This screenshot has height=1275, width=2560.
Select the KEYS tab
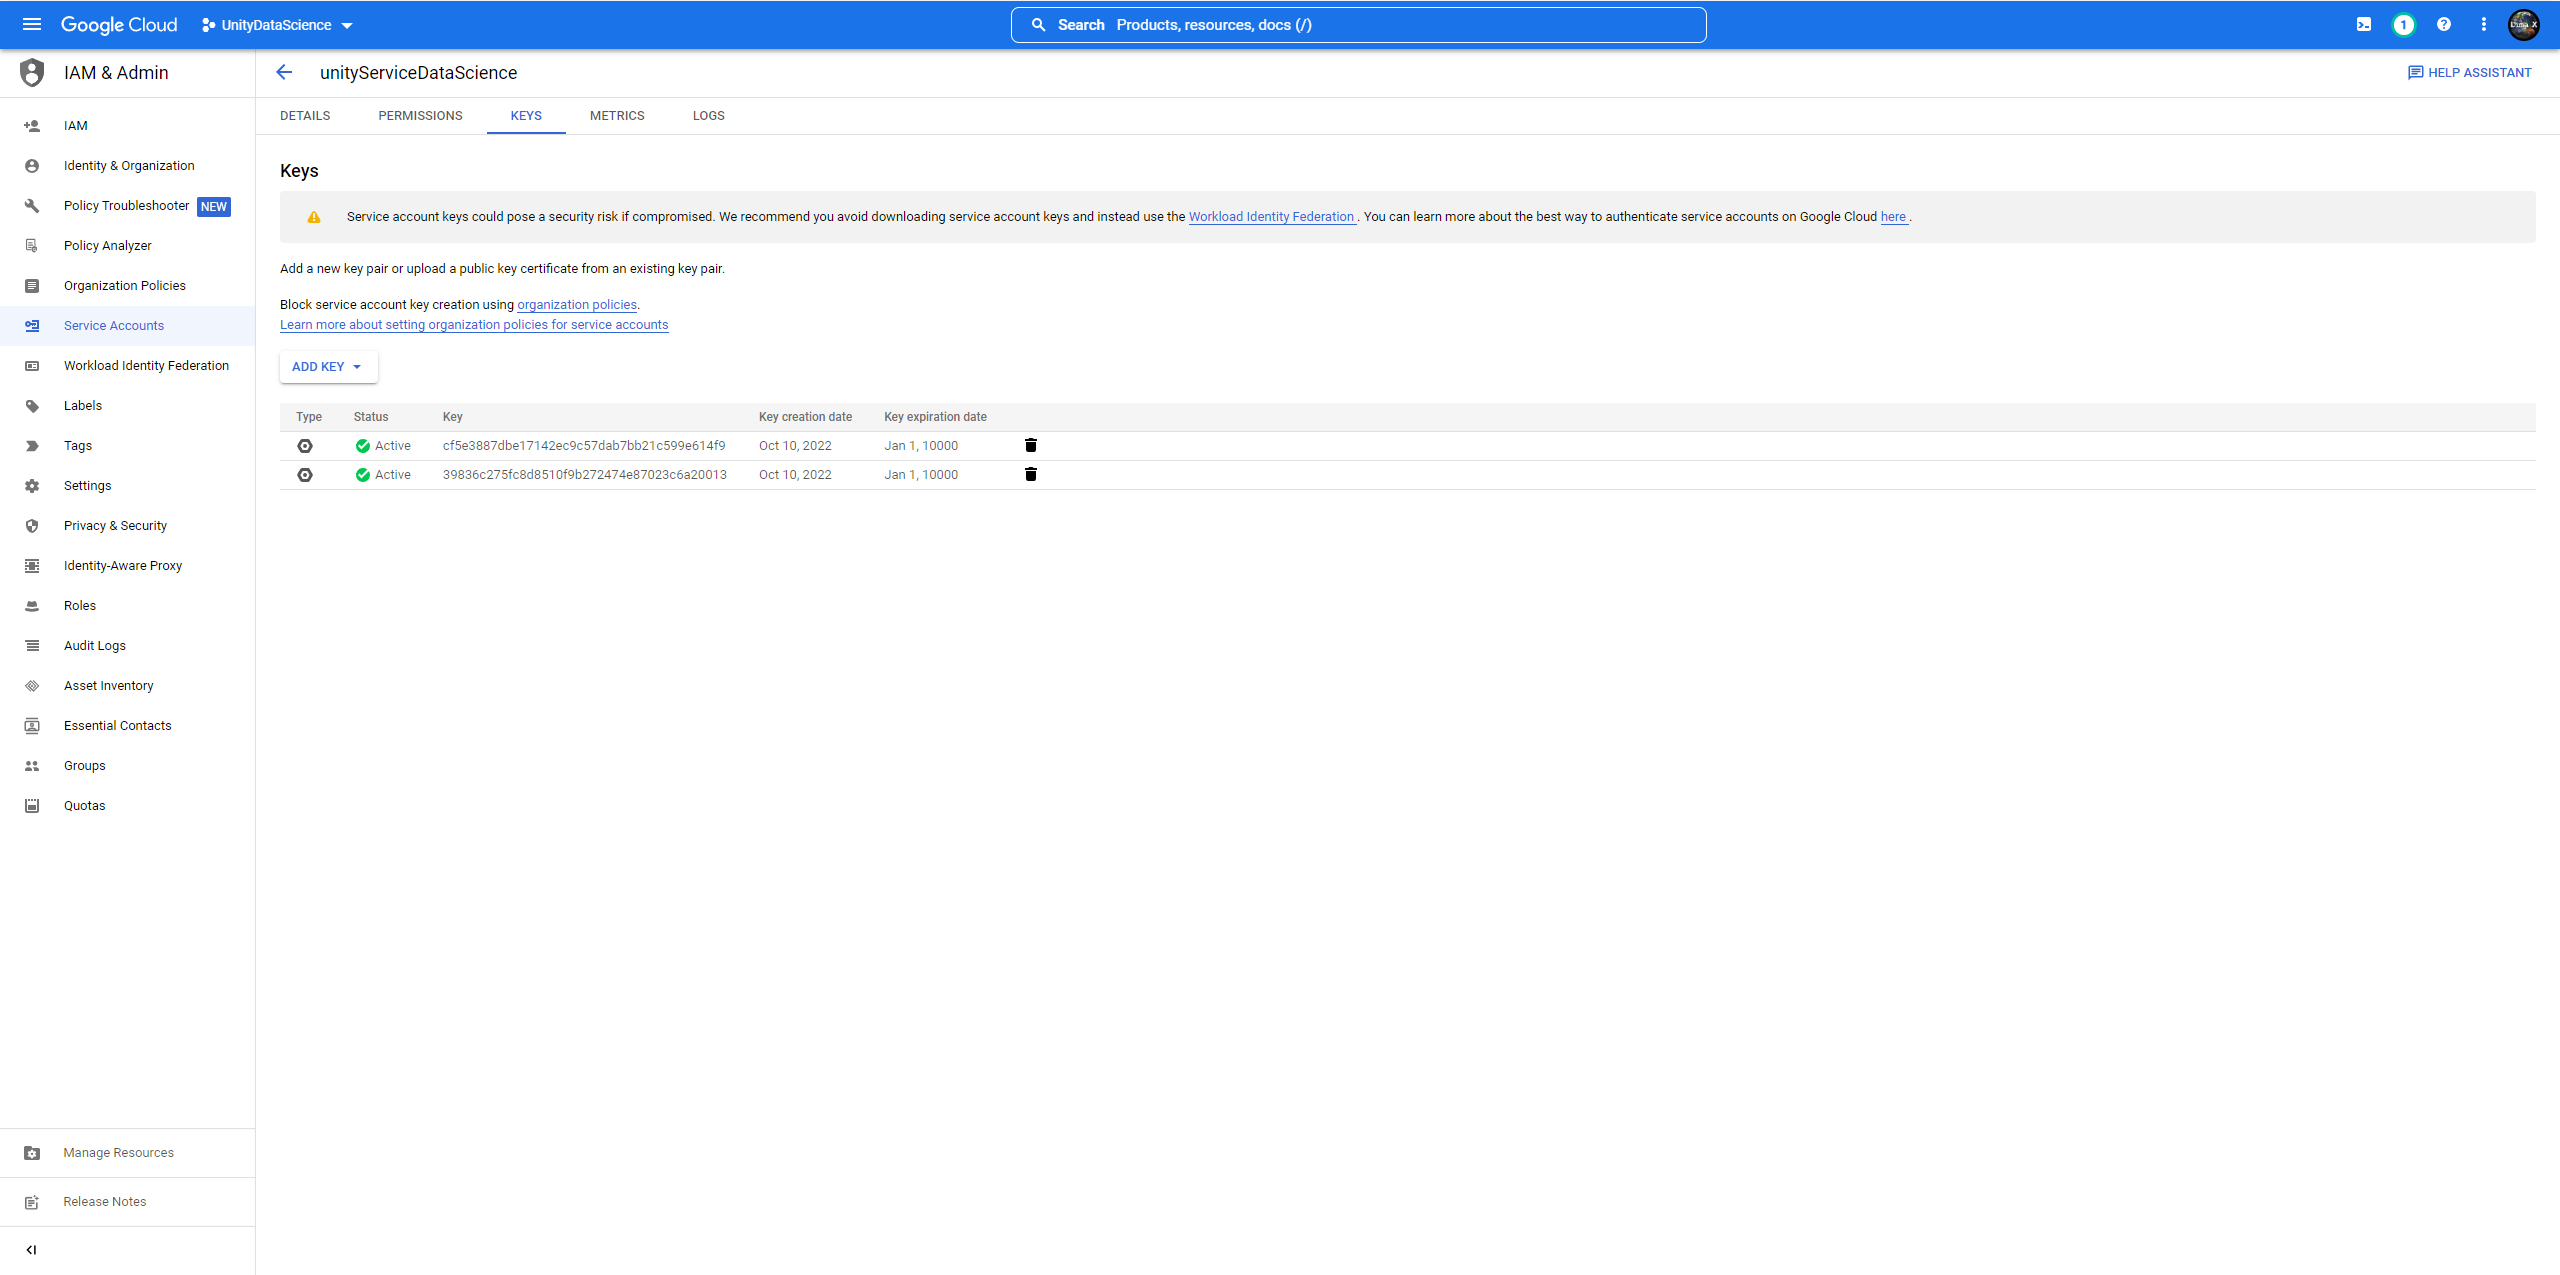click(526, 116)
